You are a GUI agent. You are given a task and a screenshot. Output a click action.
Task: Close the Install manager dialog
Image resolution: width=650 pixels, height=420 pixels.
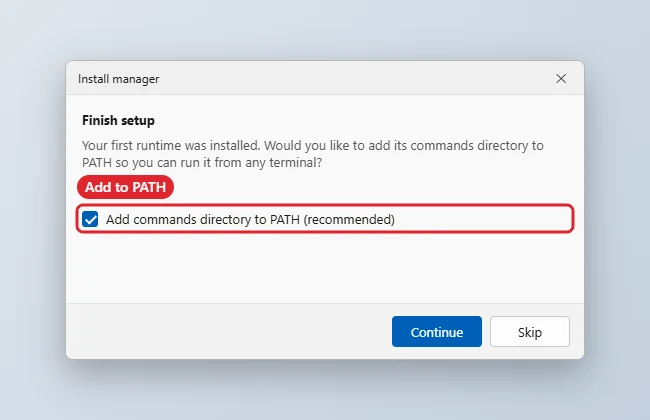[x=561, y=78]
